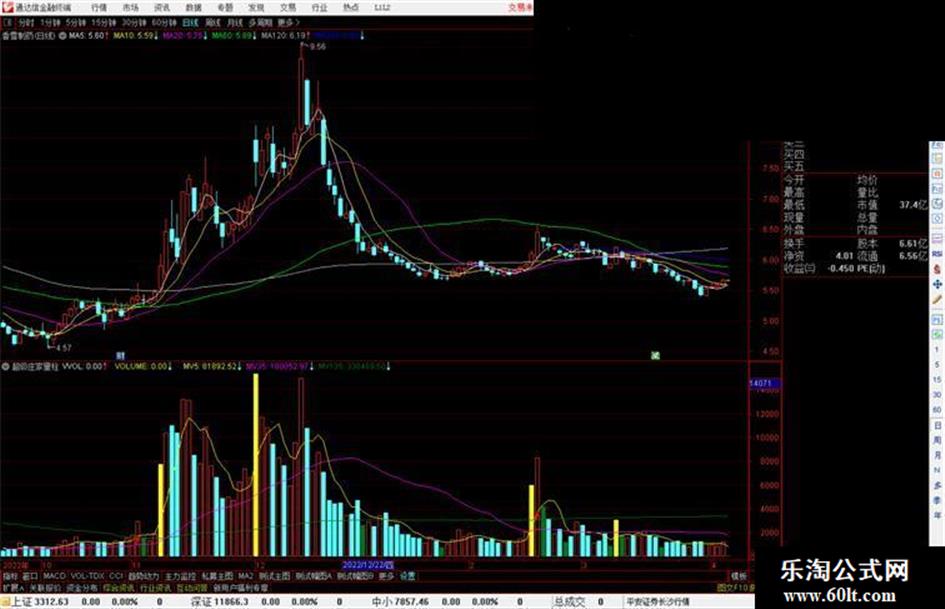Click sidebar 多 multi-period icon

(x=937, y=485)
